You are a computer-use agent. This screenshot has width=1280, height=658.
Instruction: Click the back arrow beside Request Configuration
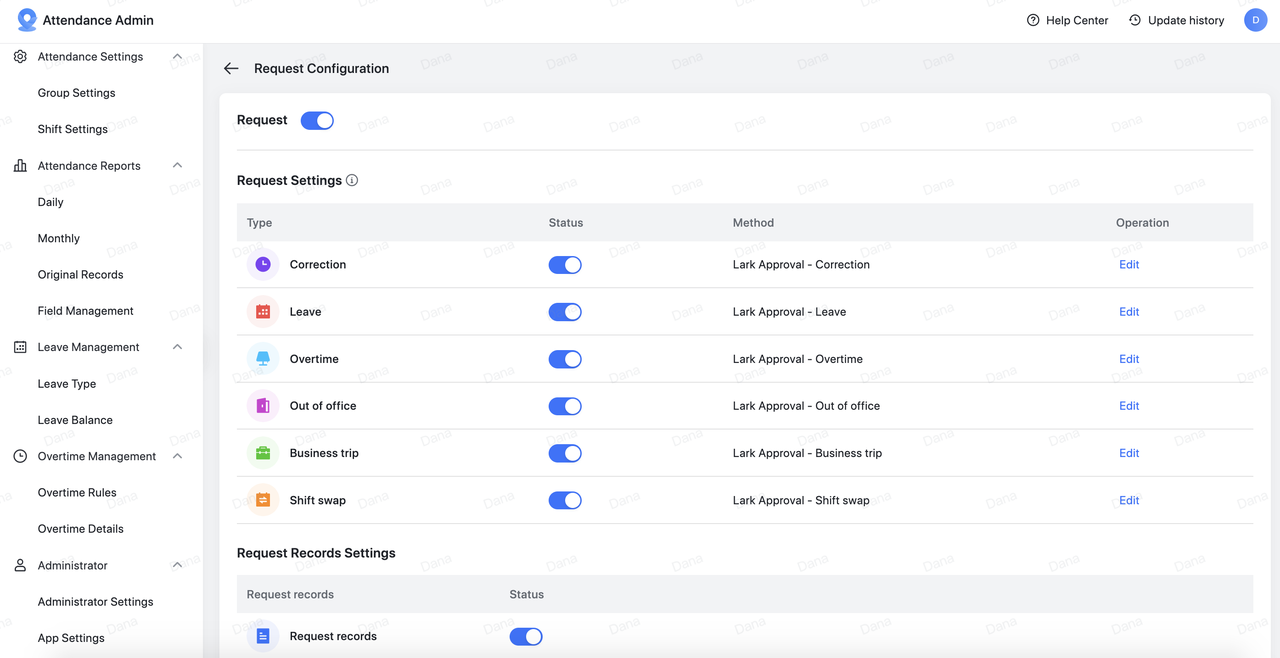tap(231, 69)
